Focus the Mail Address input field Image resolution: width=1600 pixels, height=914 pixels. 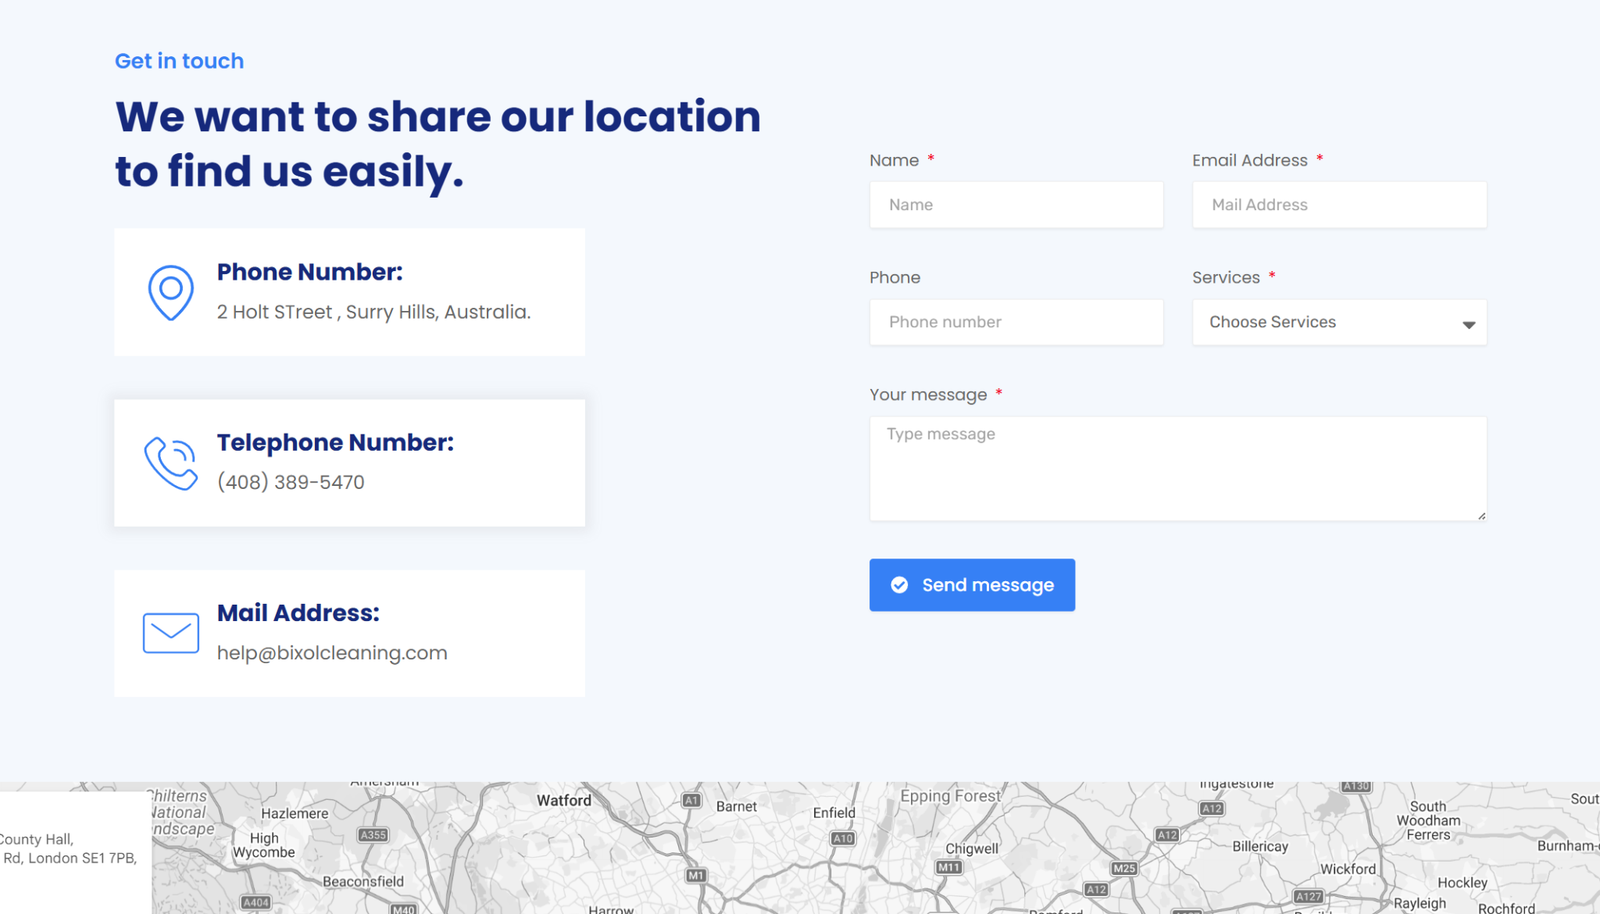point(1339,205)
